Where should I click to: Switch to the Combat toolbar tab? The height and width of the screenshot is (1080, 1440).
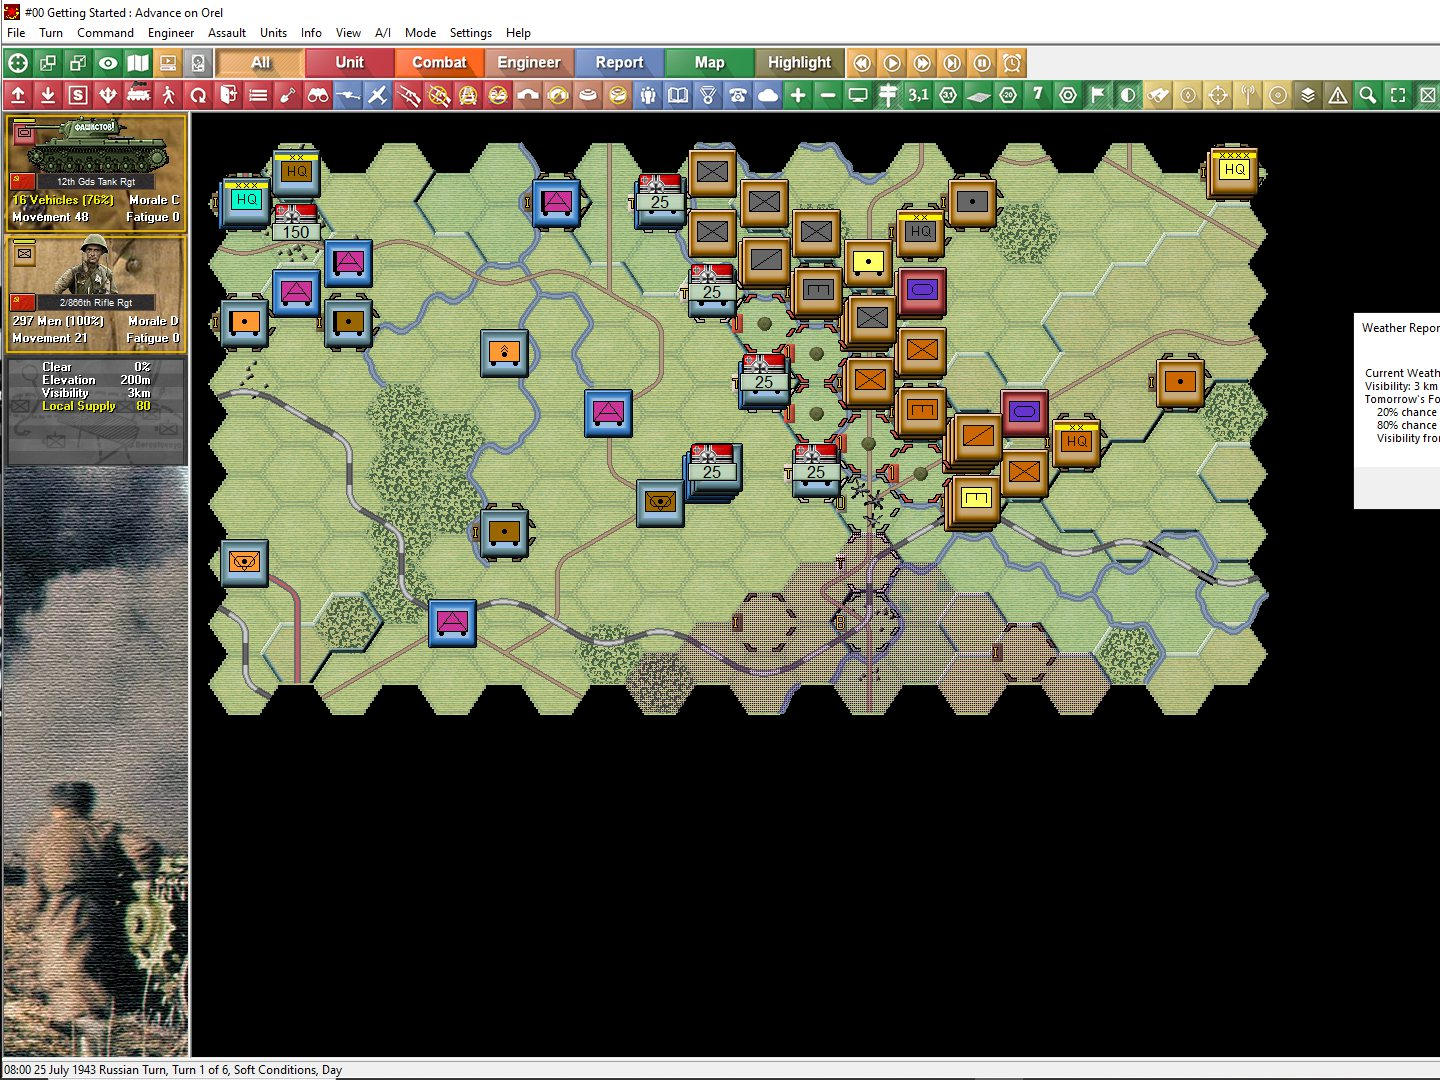tap(440, 62)
